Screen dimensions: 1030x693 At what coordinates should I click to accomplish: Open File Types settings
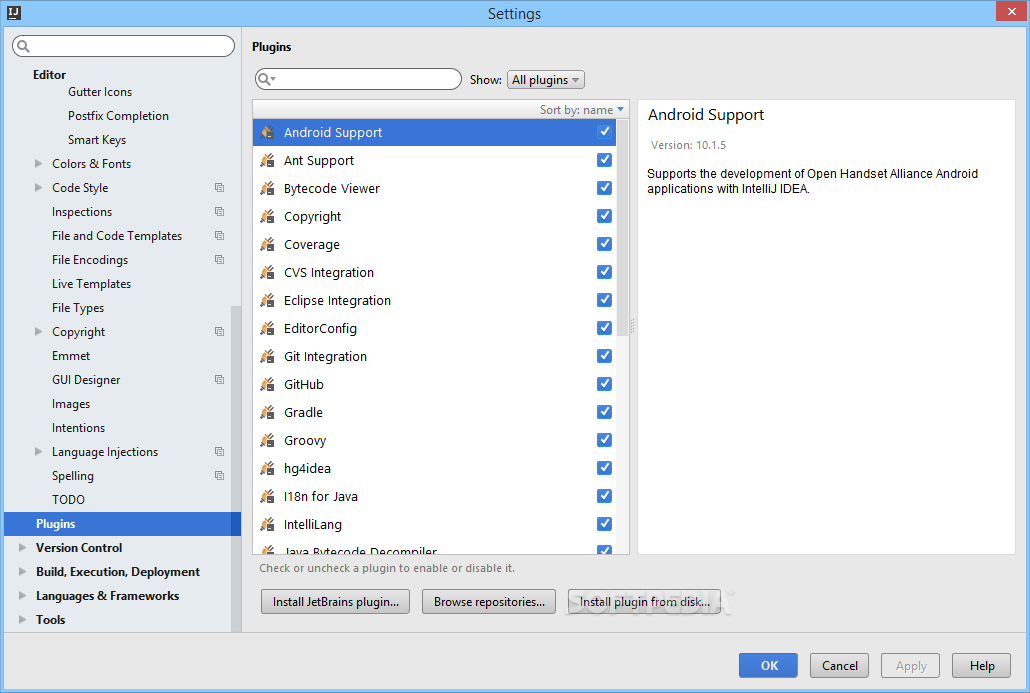(x=78, y=308)
